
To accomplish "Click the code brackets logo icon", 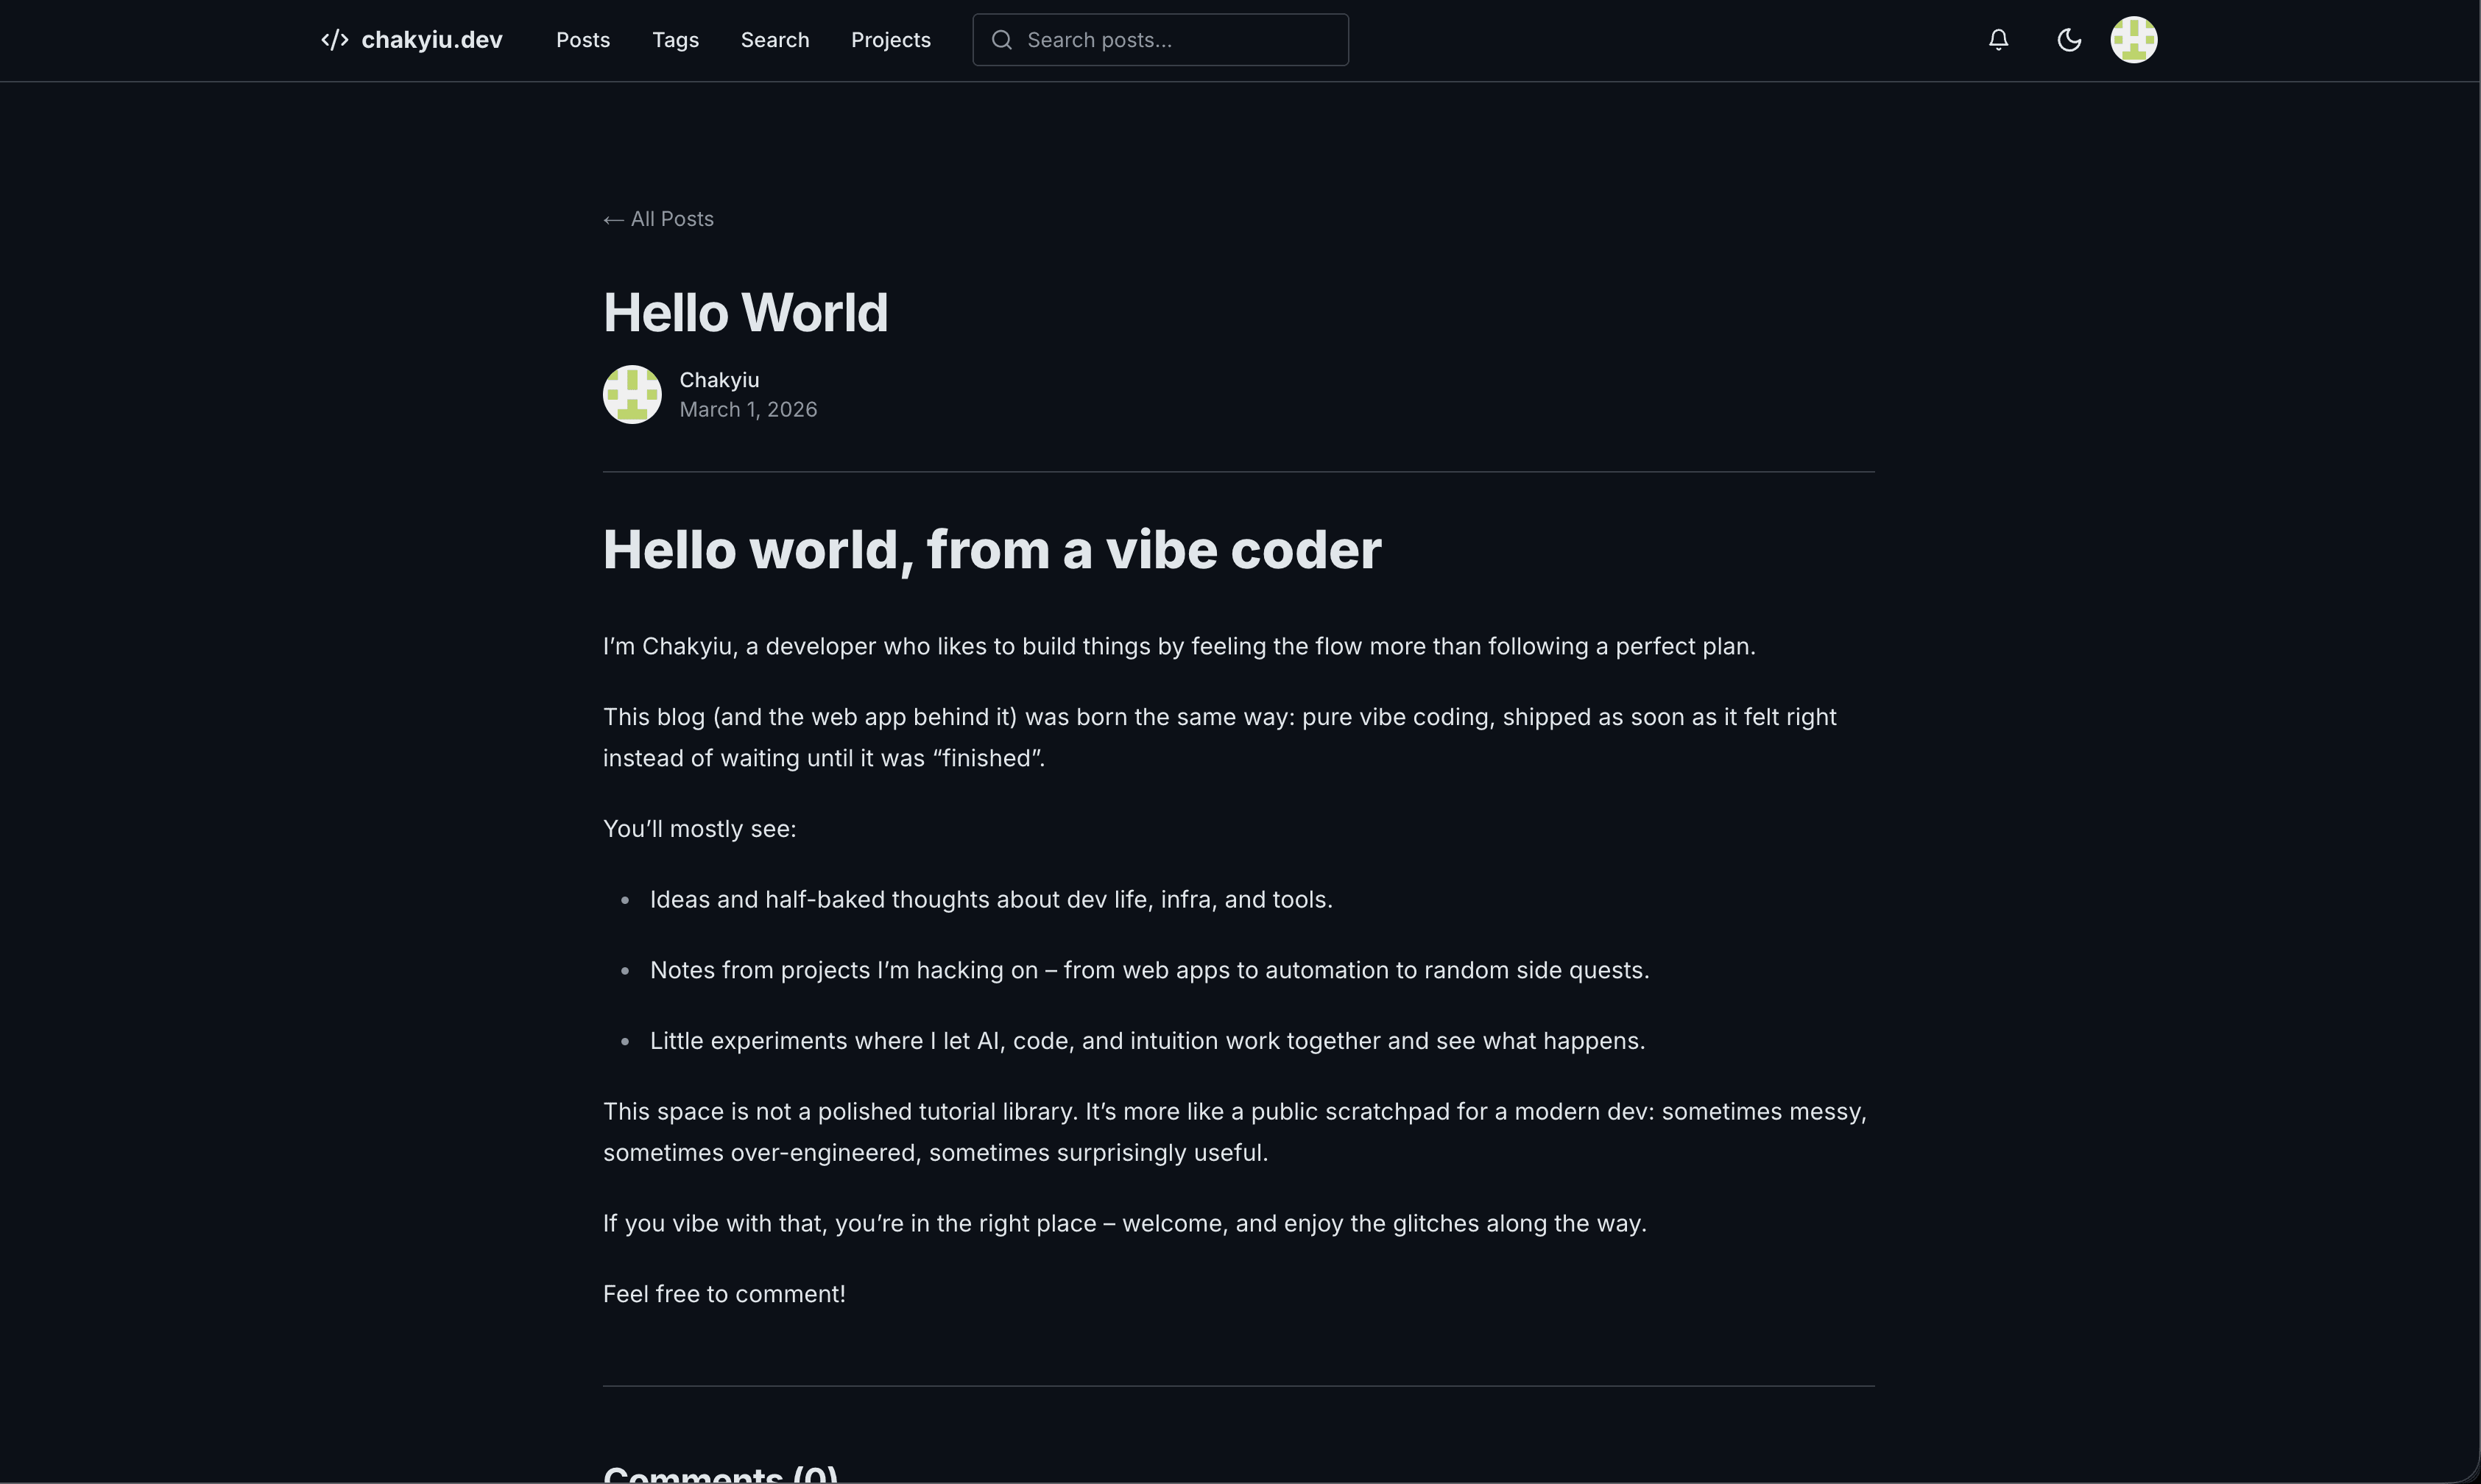I will coord(334,40).
